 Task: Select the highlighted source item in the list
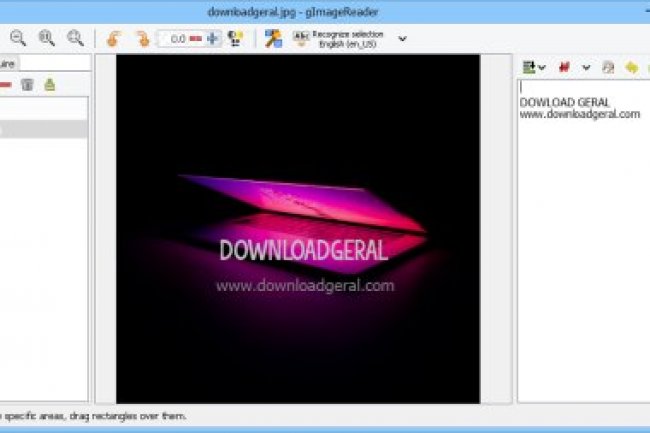[44, 130]
